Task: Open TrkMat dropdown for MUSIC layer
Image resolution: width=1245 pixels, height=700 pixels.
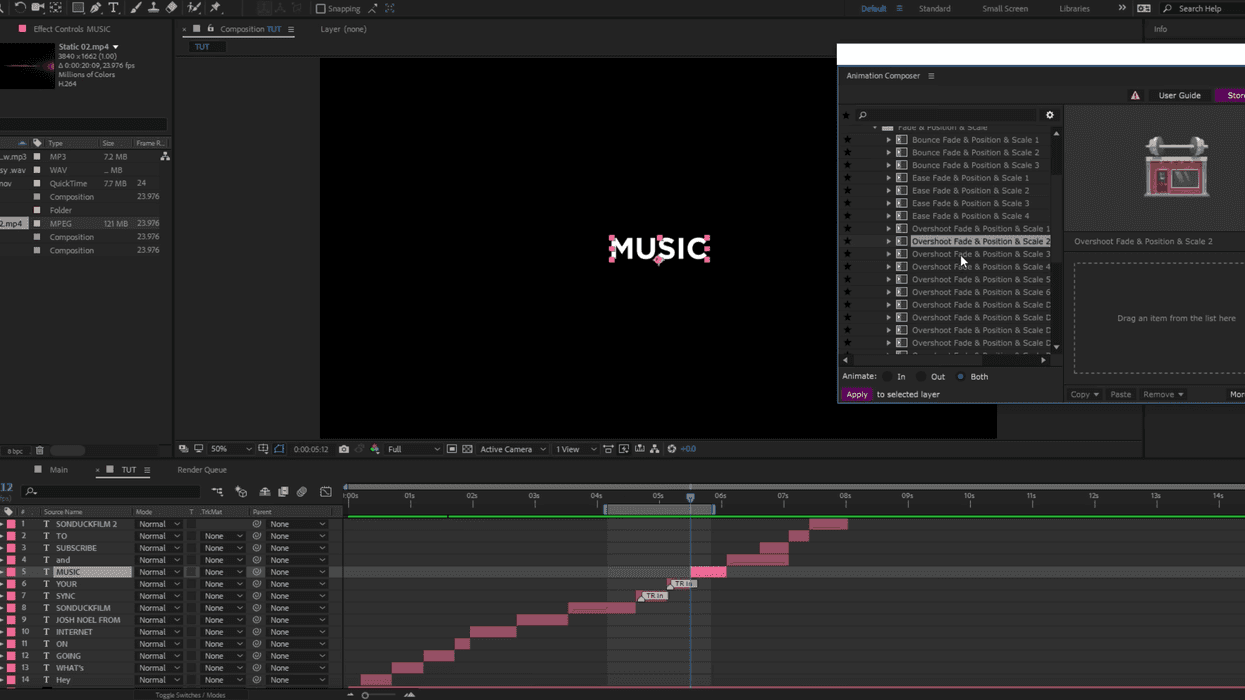Action: 223,572
